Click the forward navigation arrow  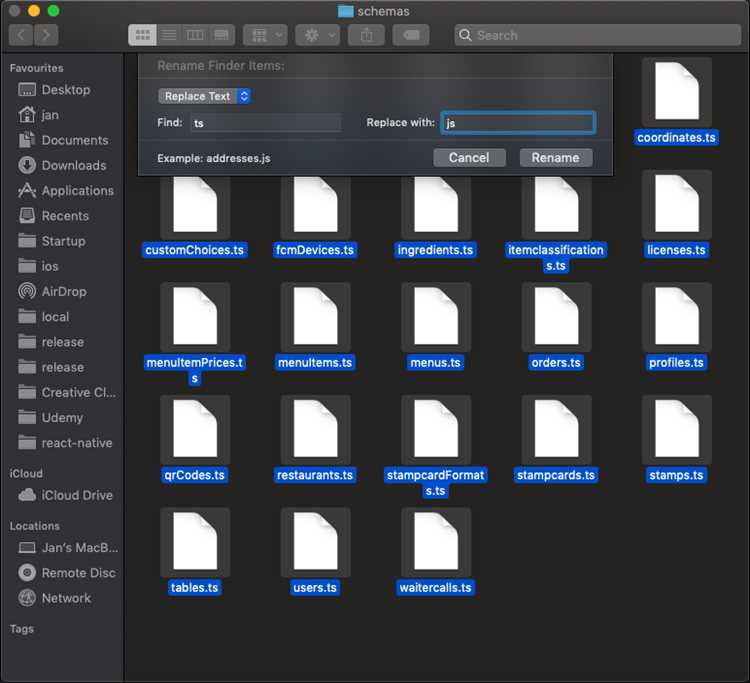(46, 35)
